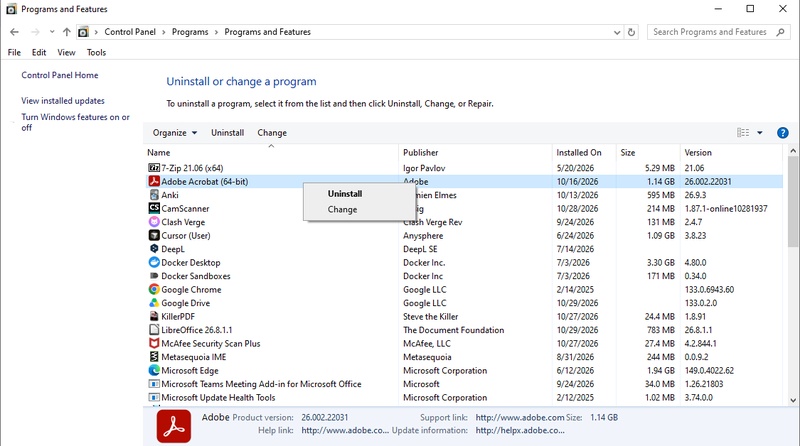Click the Docker Sandboxes icon

(x=154, y=276)
